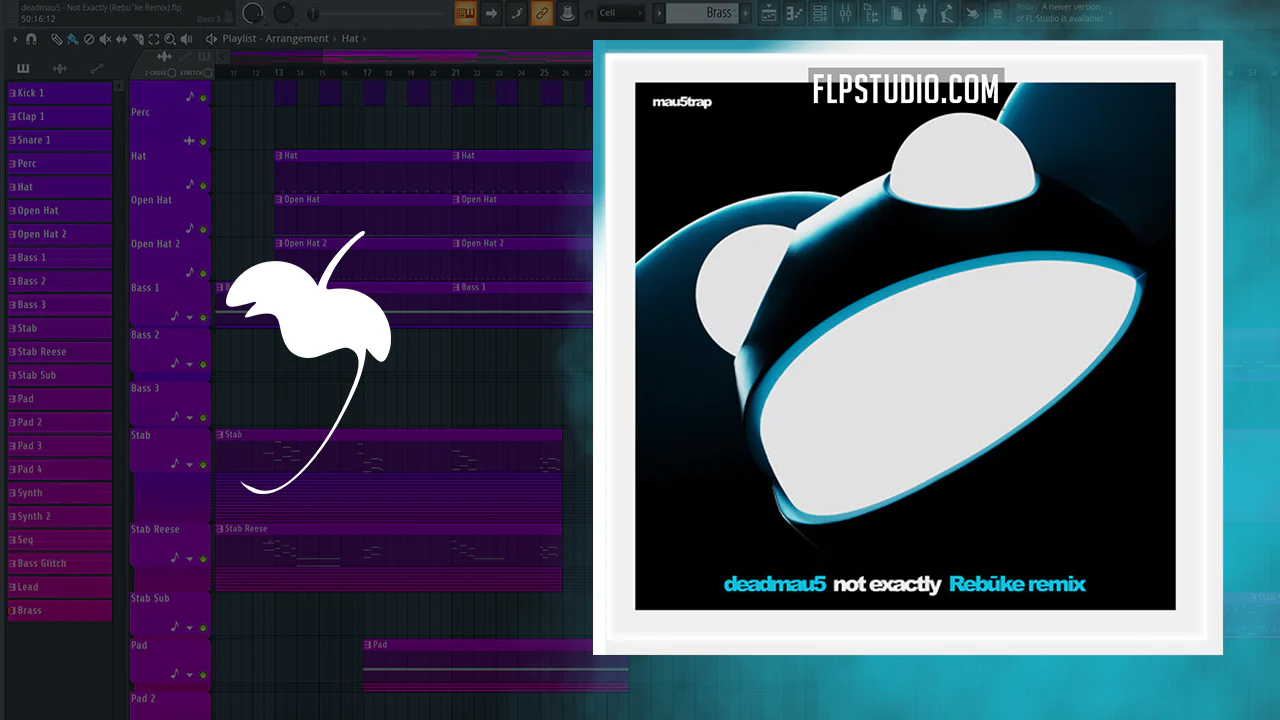Click the step editing stairs icon
Image resolution: width=1280 pixels, height=720 pixels.
coord(517,13)
